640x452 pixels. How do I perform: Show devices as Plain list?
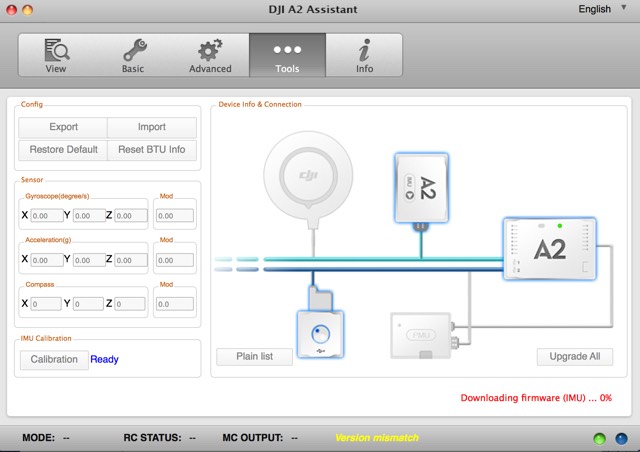[x=254, y=356]
